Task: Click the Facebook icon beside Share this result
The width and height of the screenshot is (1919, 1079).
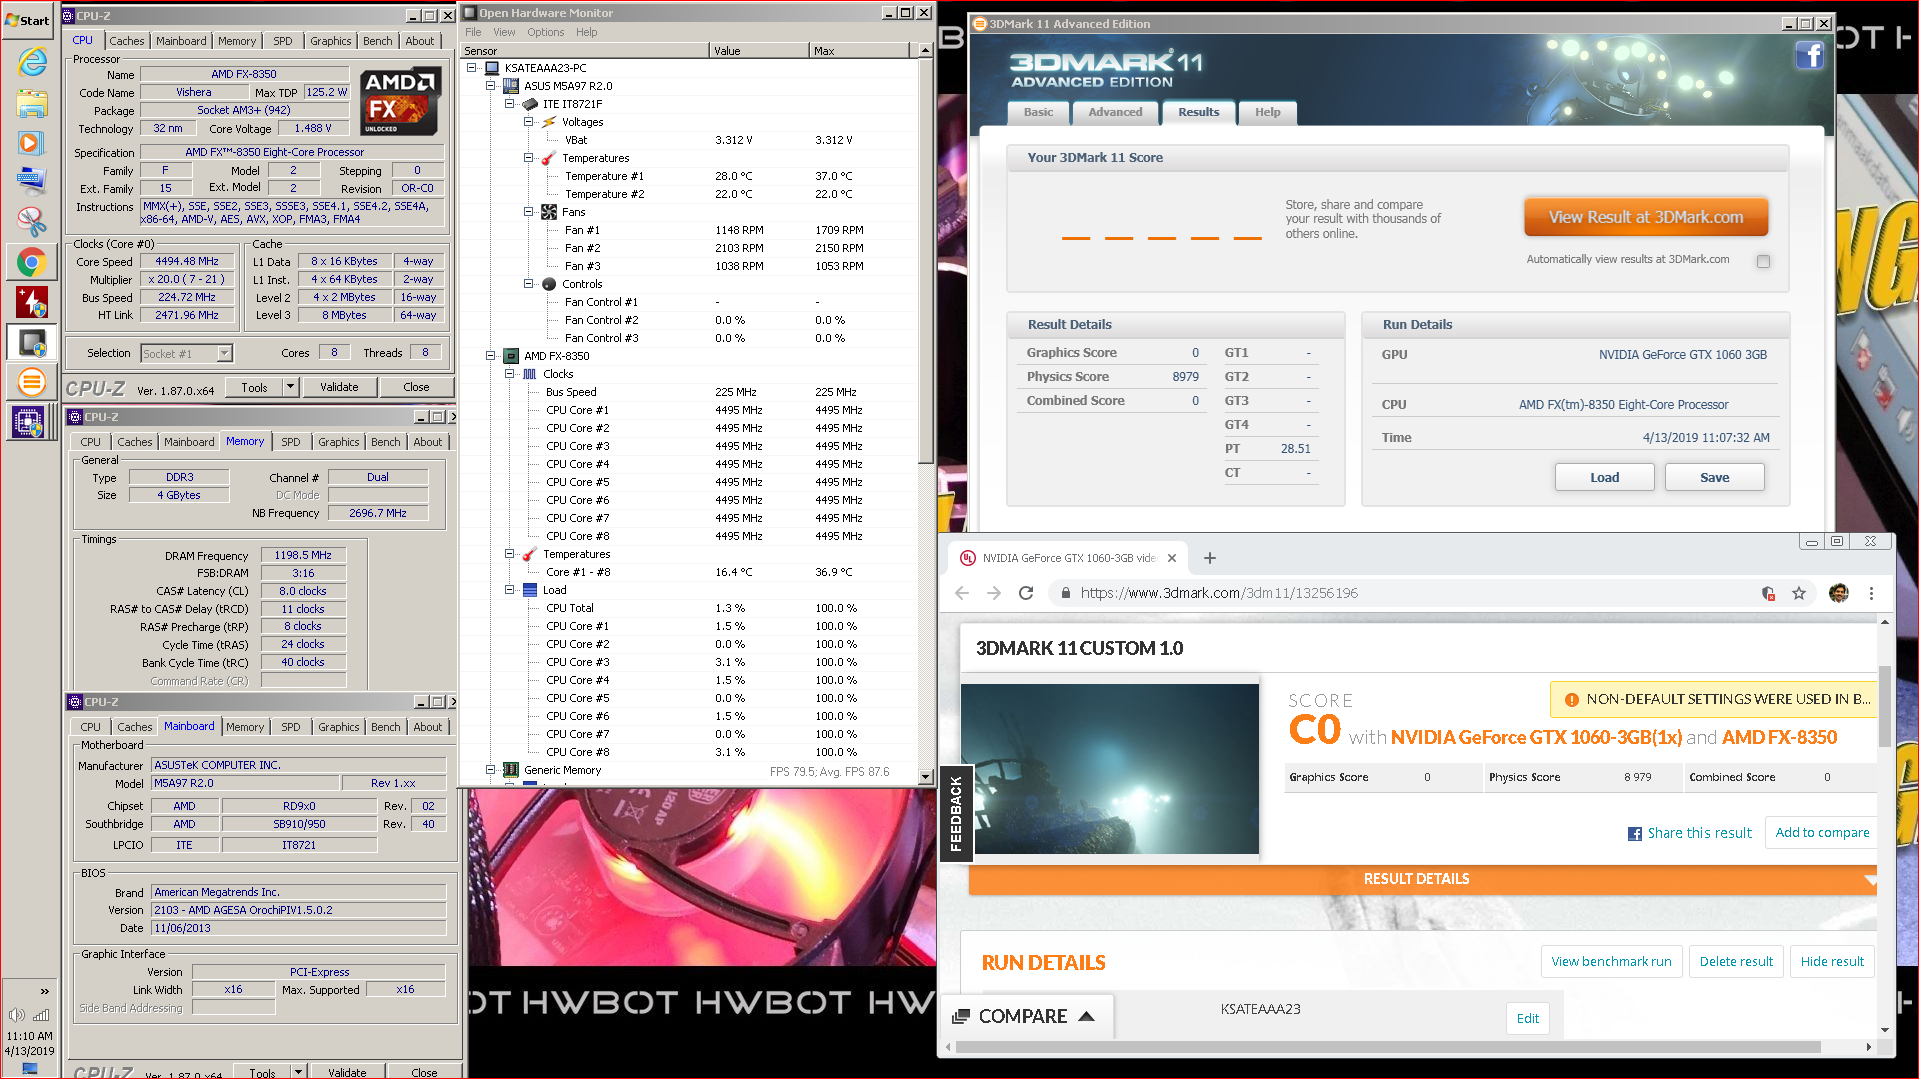Action: [1634, 834]
